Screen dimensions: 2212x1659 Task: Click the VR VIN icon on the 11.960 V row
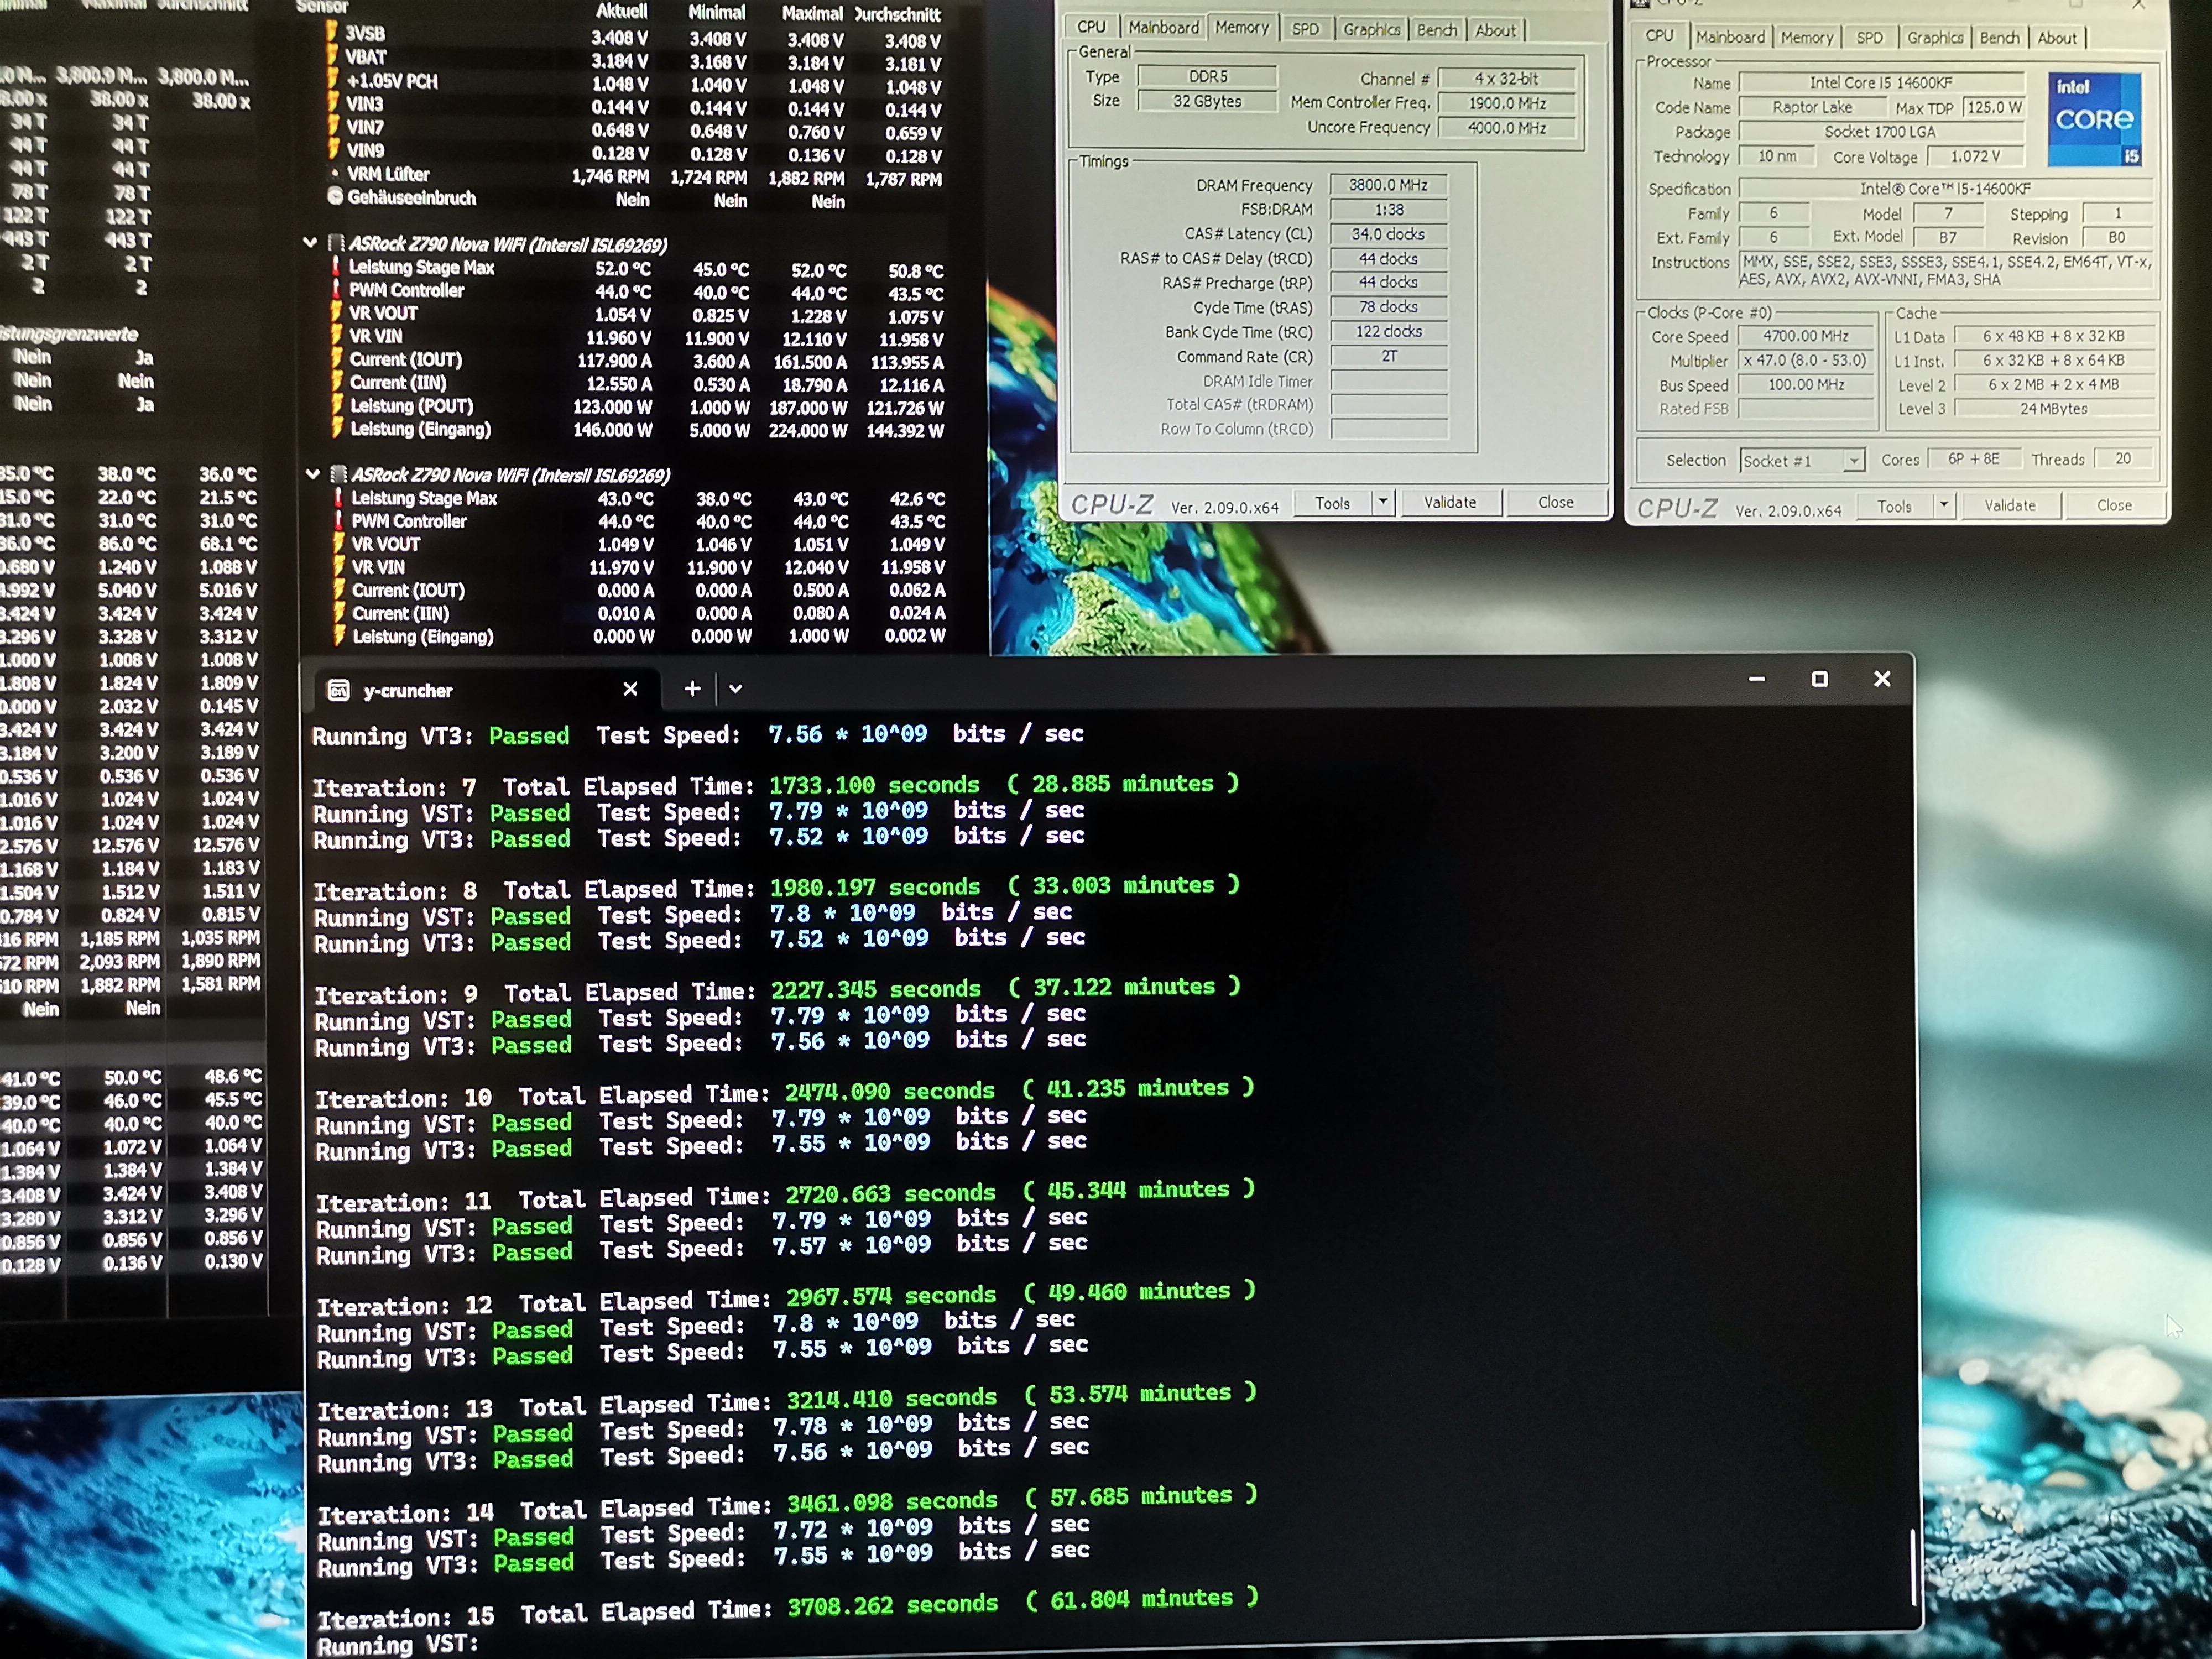pos(338,336)
